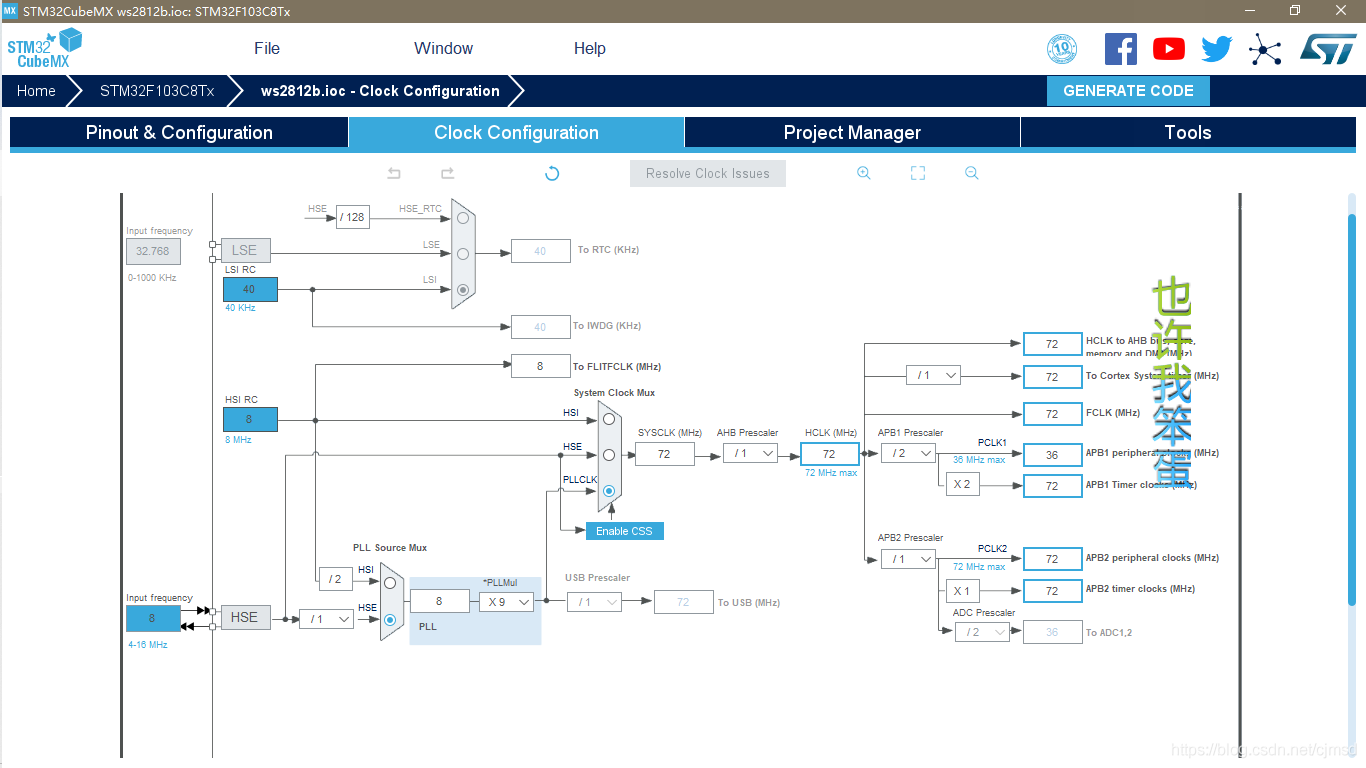Switch to Pinout & Configuration tab
The image size is (1366, 768).
point(179,133)
